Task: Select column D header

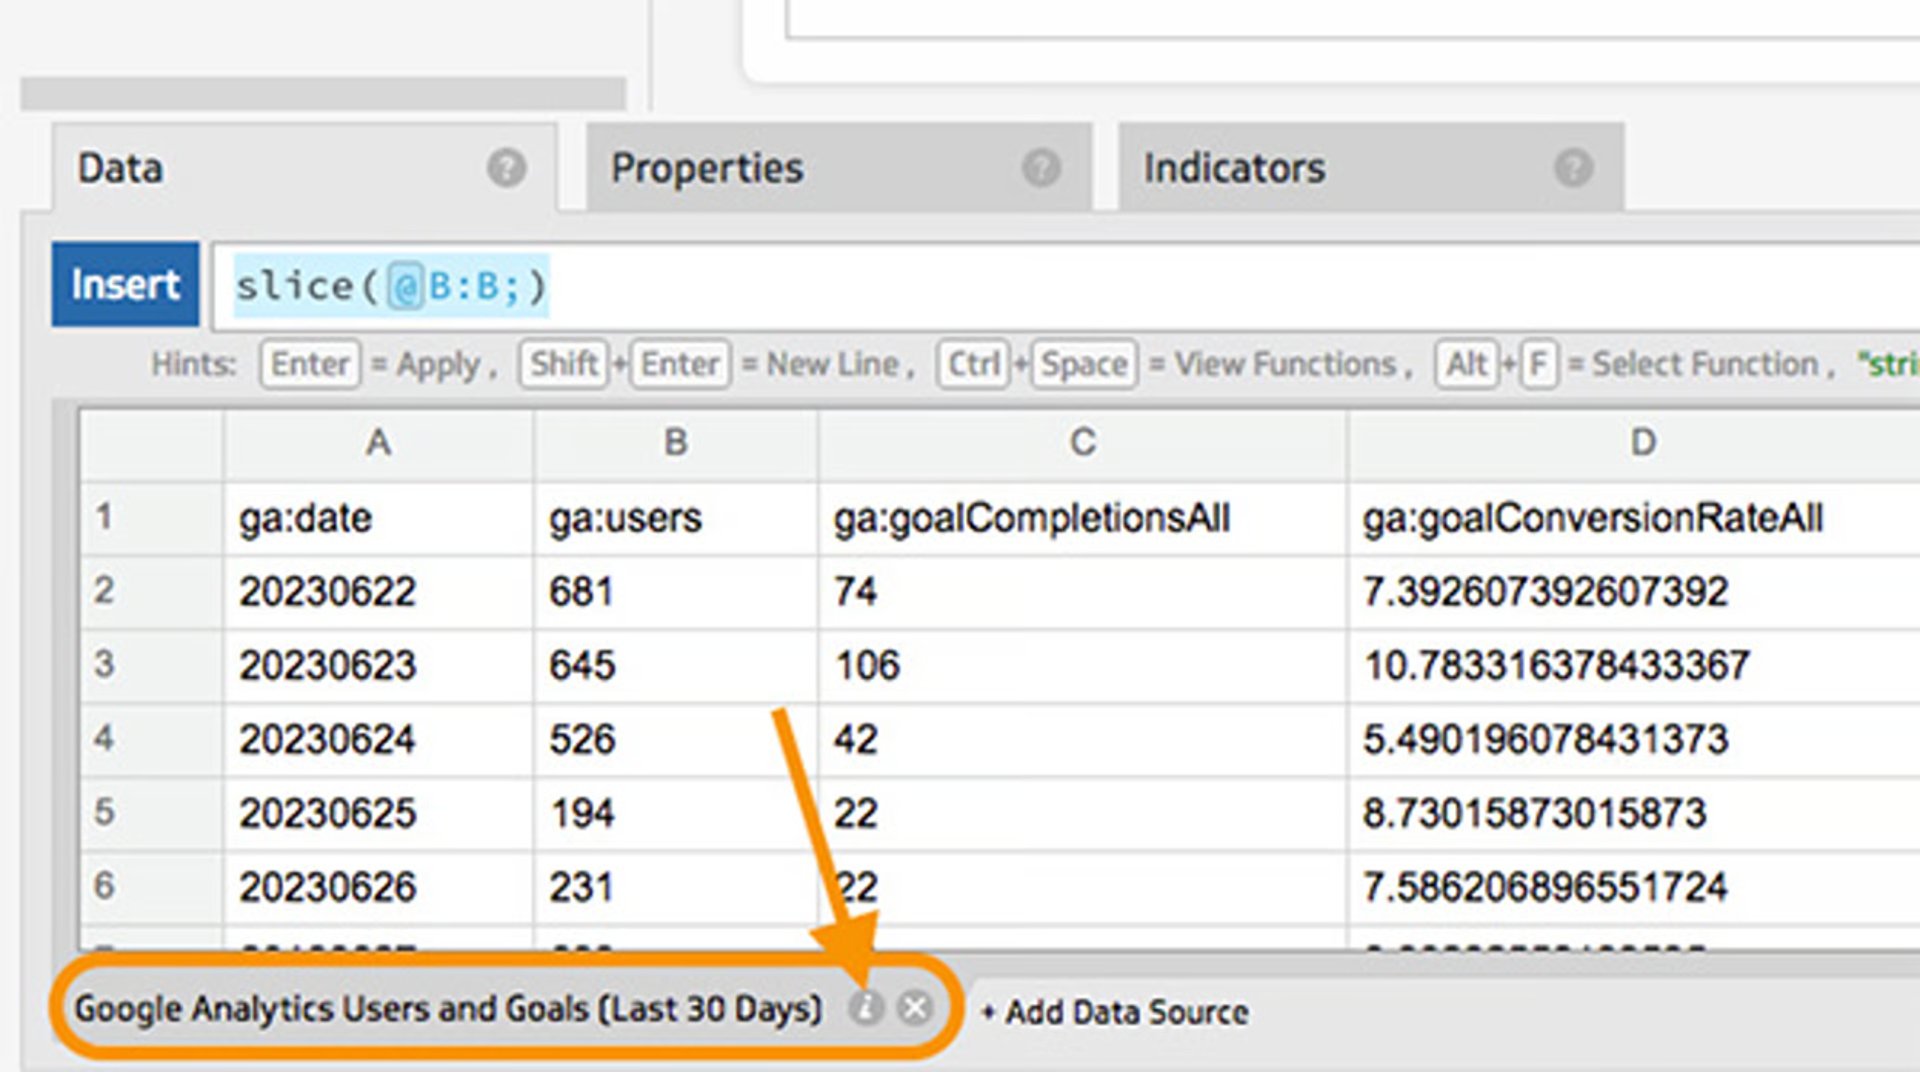Action: point(1642,442)
